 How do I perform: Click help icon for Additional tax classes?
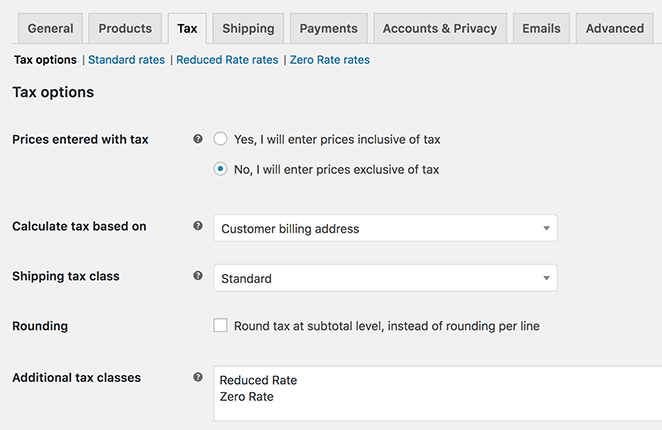198,378
